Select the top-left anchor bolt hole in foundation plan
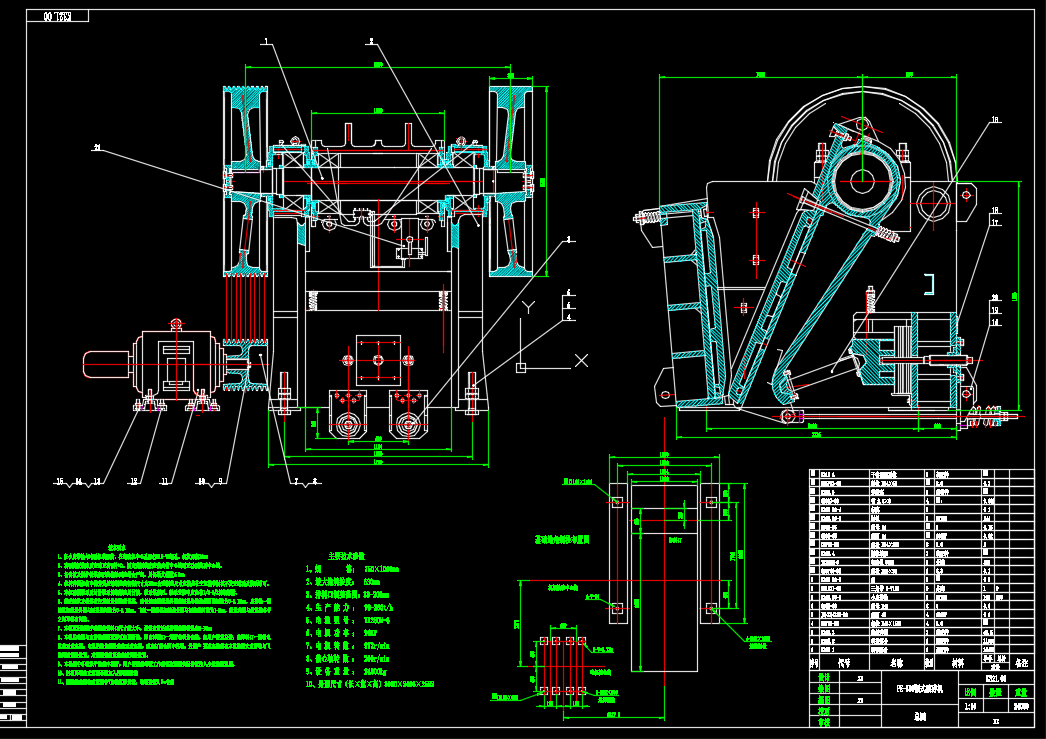This screenshot has width=1046, height=739. point(616,499)
